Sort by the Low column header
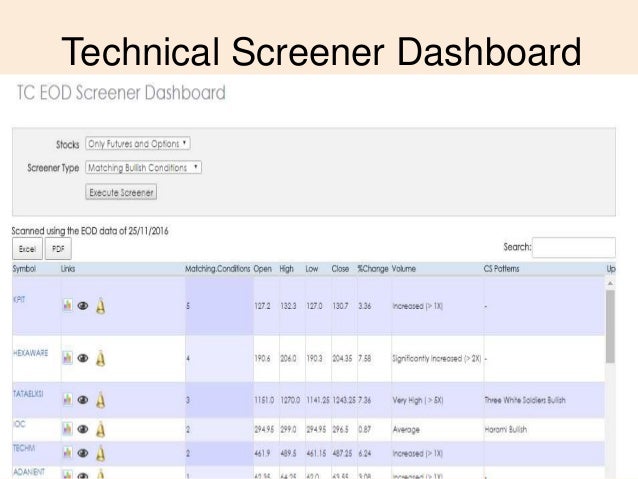638x479 pixels. 312,269
